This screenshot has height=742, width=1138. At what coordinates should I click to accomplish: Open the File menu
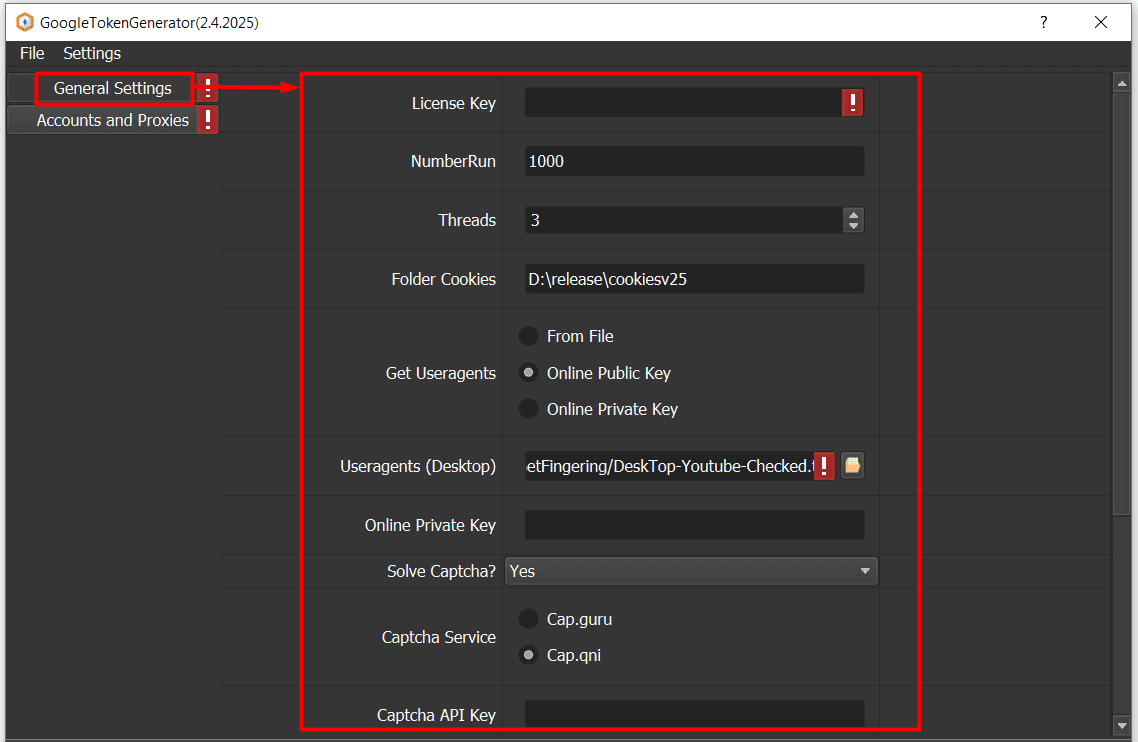pos(32,53)
